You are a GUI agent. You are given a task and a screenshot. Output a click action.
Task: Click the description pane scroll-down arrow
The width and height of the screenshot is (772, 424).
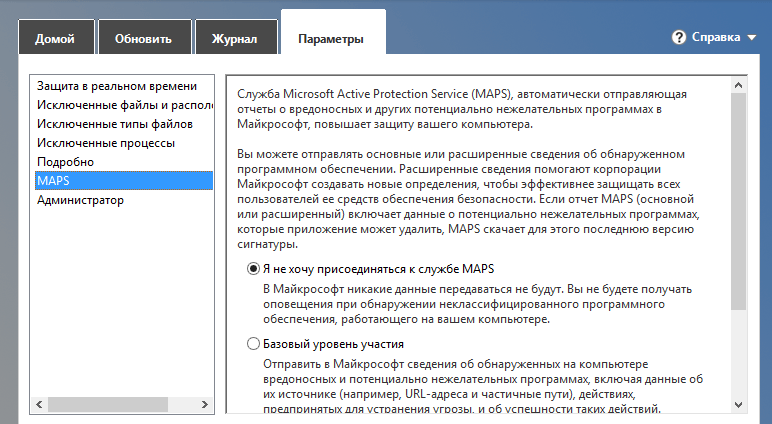[739, 404]
